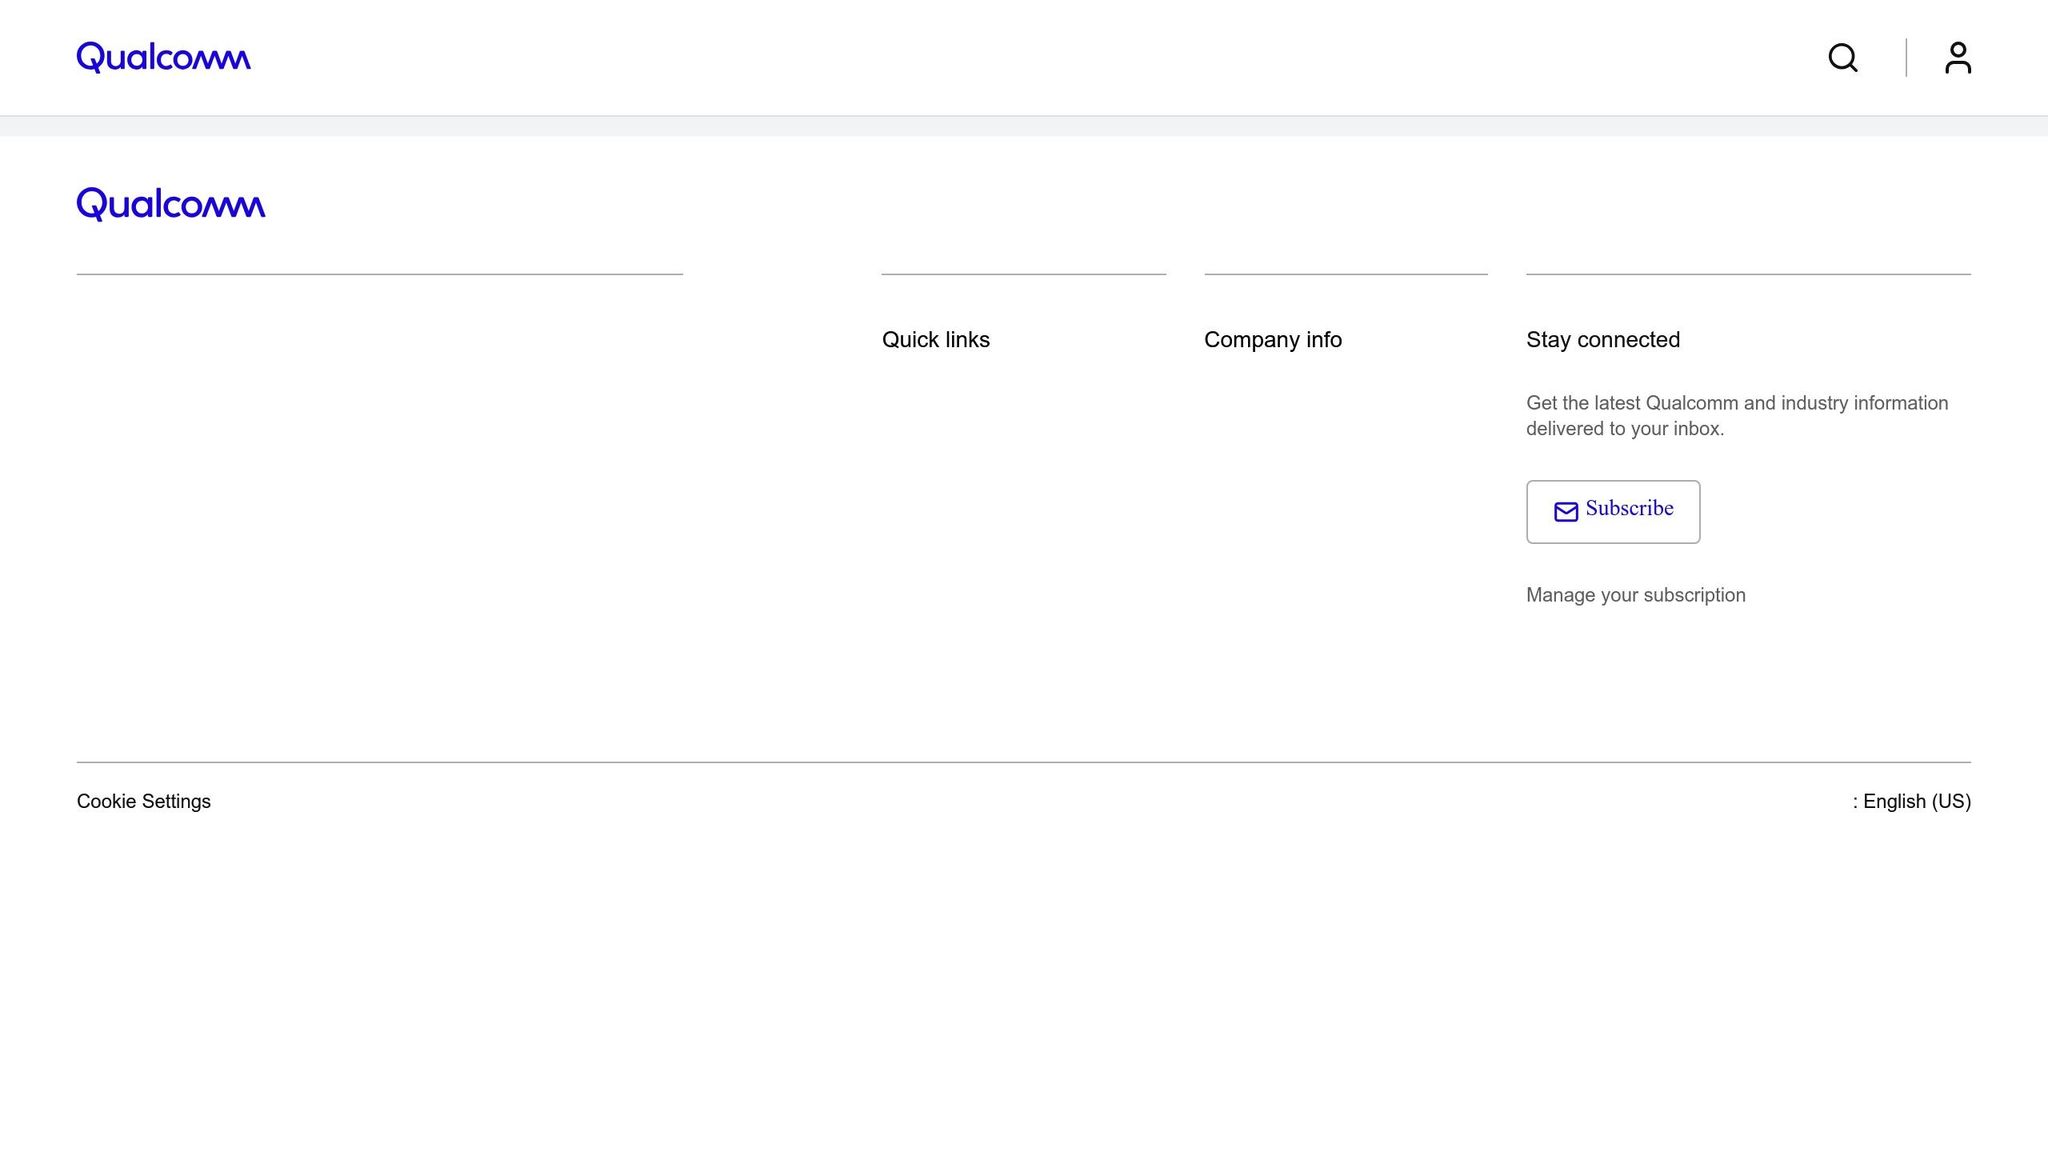The image size is (2048, 1152).
Task: Click the horizontal line above Quick links
Action: pyautogui.click(x=1023, y=274)
